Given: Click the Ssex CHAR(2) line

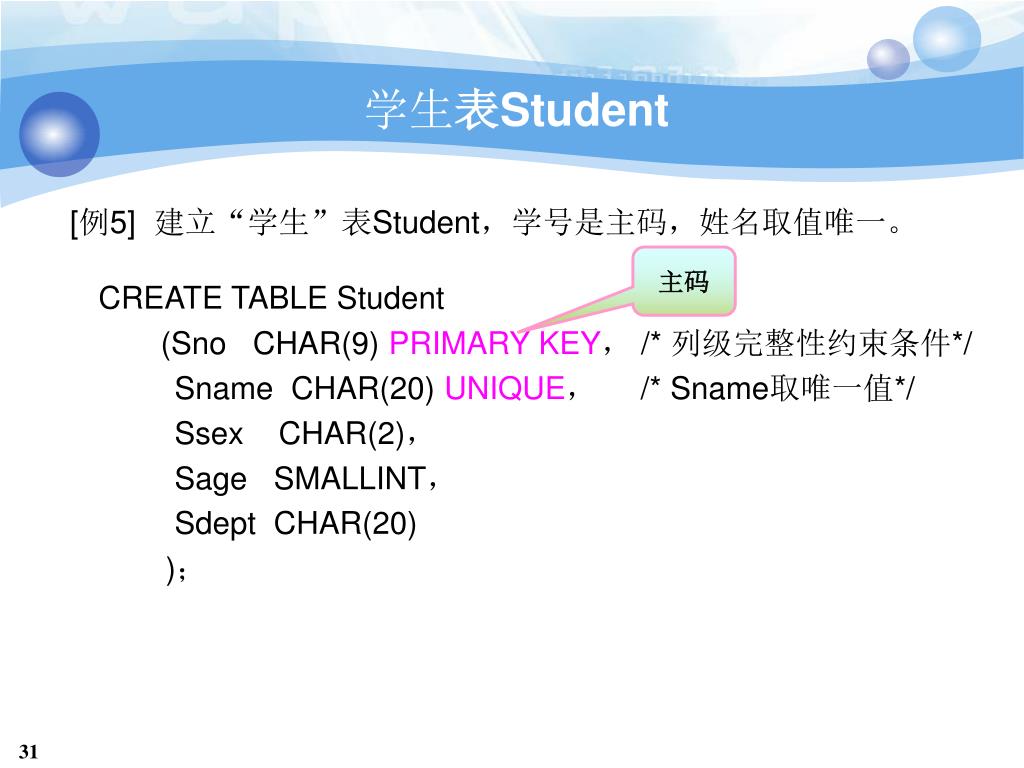Looking at the screenshot, I should 295,434.
